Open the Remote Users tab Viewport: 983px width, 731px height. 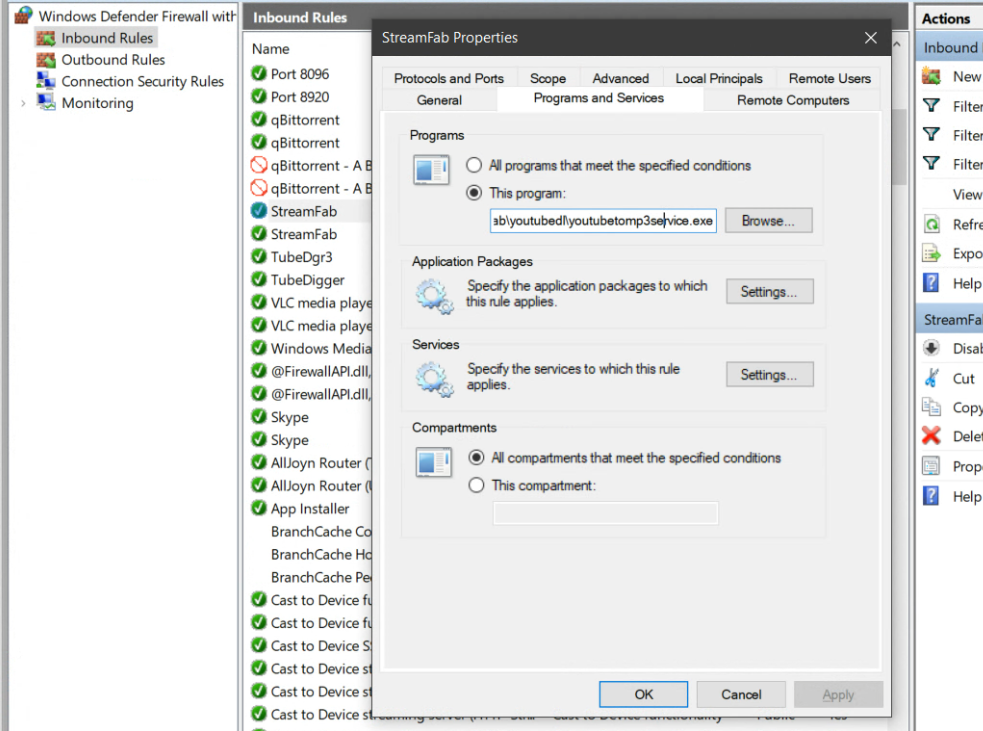tap(829, 78)
